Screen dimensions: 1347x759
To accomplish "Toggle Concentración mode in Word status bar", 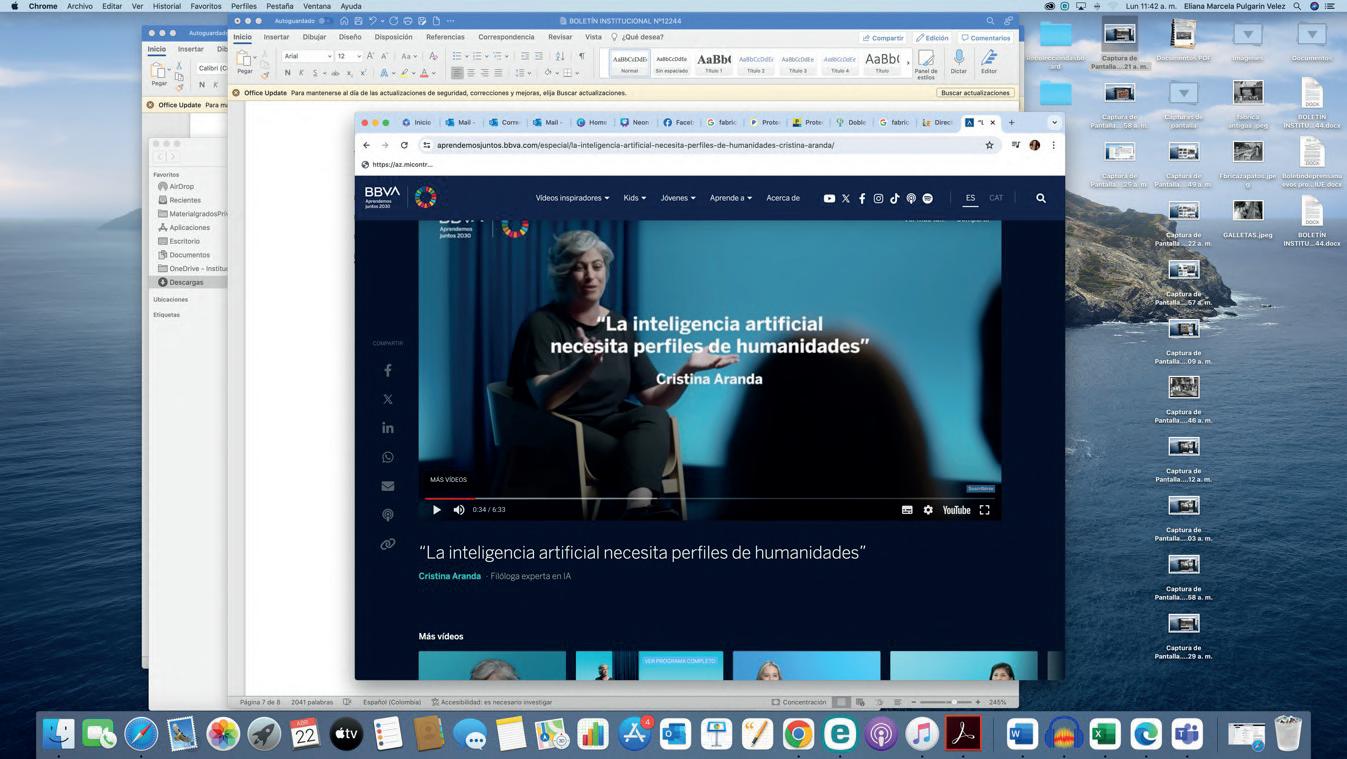I will click(799, 702).
